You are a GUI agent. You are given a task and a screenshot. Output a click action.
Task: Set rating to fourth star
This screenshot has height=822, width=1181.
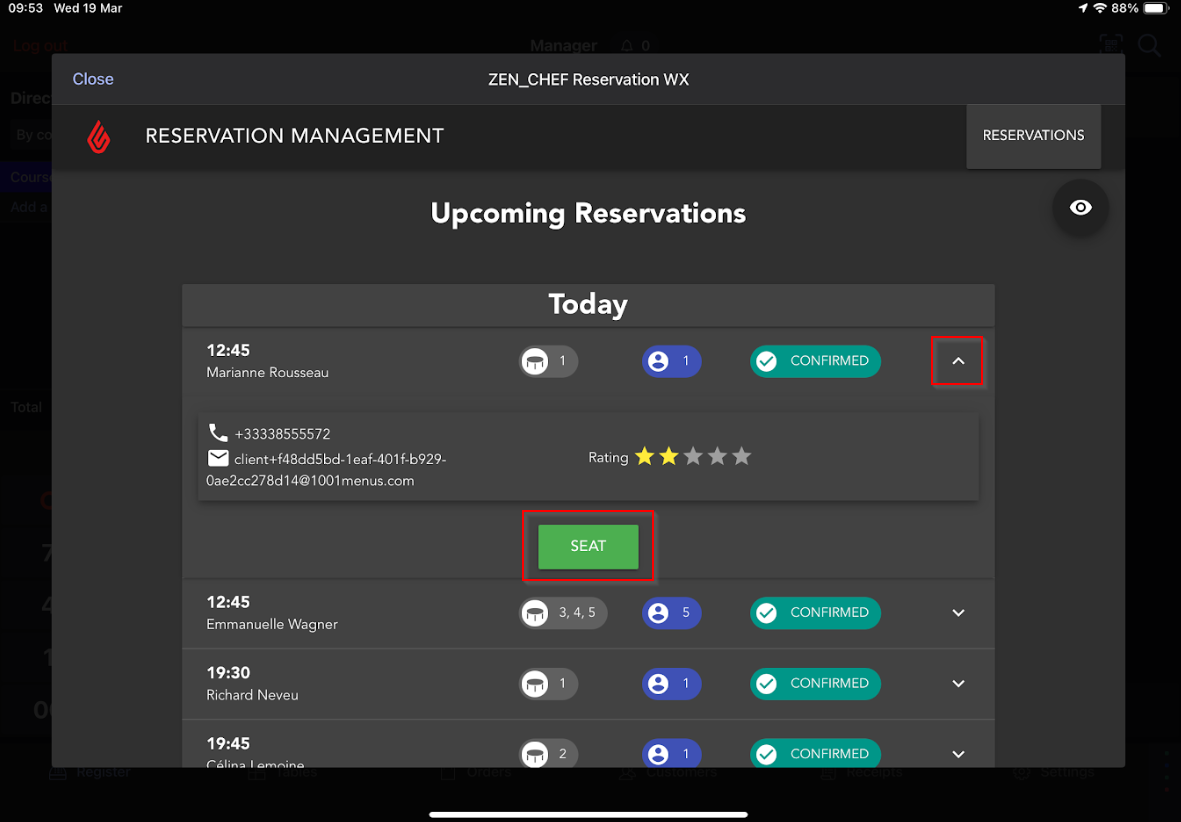pyautogui.click(x=717, y=457)
